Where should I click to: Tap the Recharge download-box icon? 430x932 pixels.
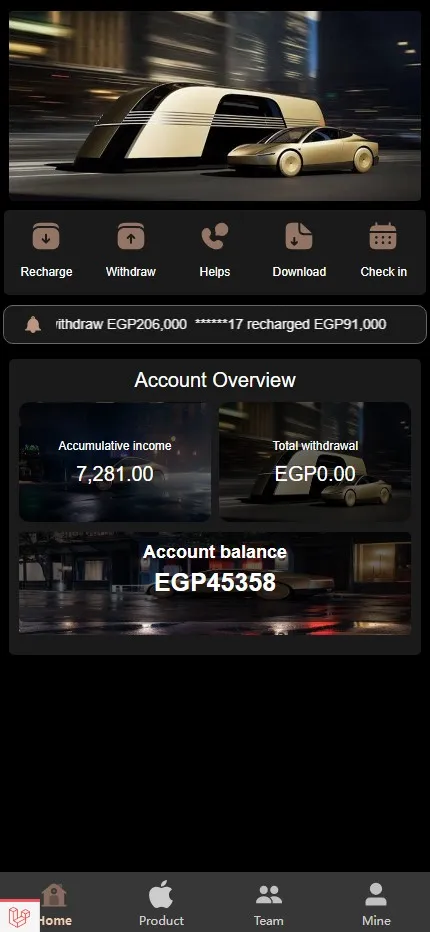click(46, 236)
